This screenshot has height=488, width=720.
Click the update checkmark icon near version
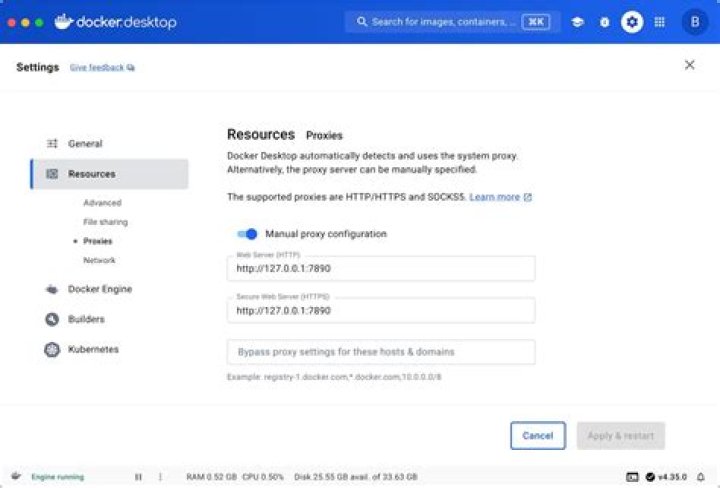[650, 477]
